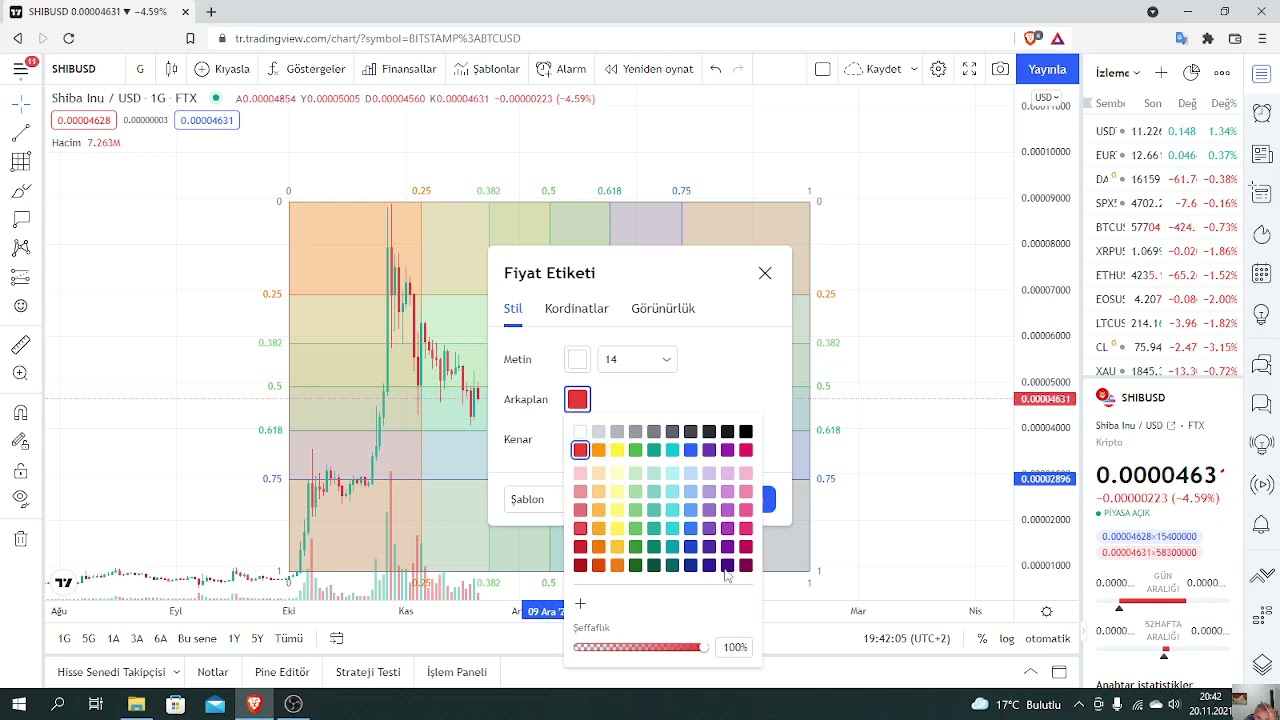Open the economic calendar in right sidebar
Image resolution: width=1280 pixels, height=720 pixels.
[x=1262, y=273]
